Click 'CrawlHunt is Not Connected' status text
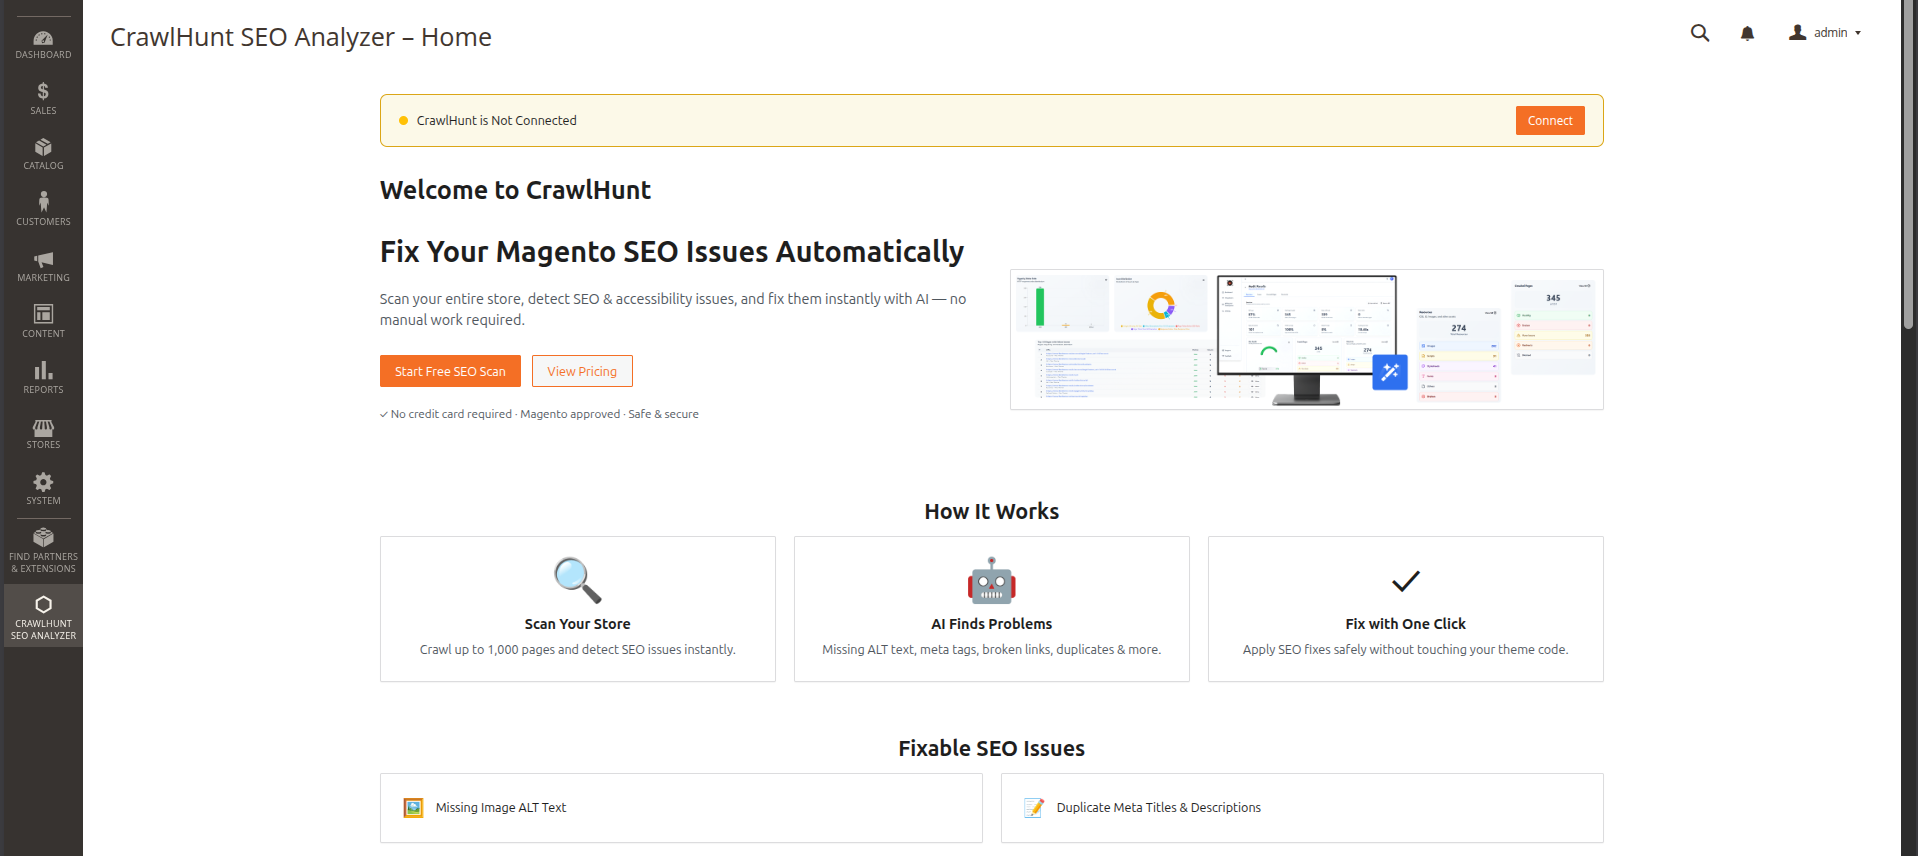This screenshot has height=856, width=1918. 497,121
